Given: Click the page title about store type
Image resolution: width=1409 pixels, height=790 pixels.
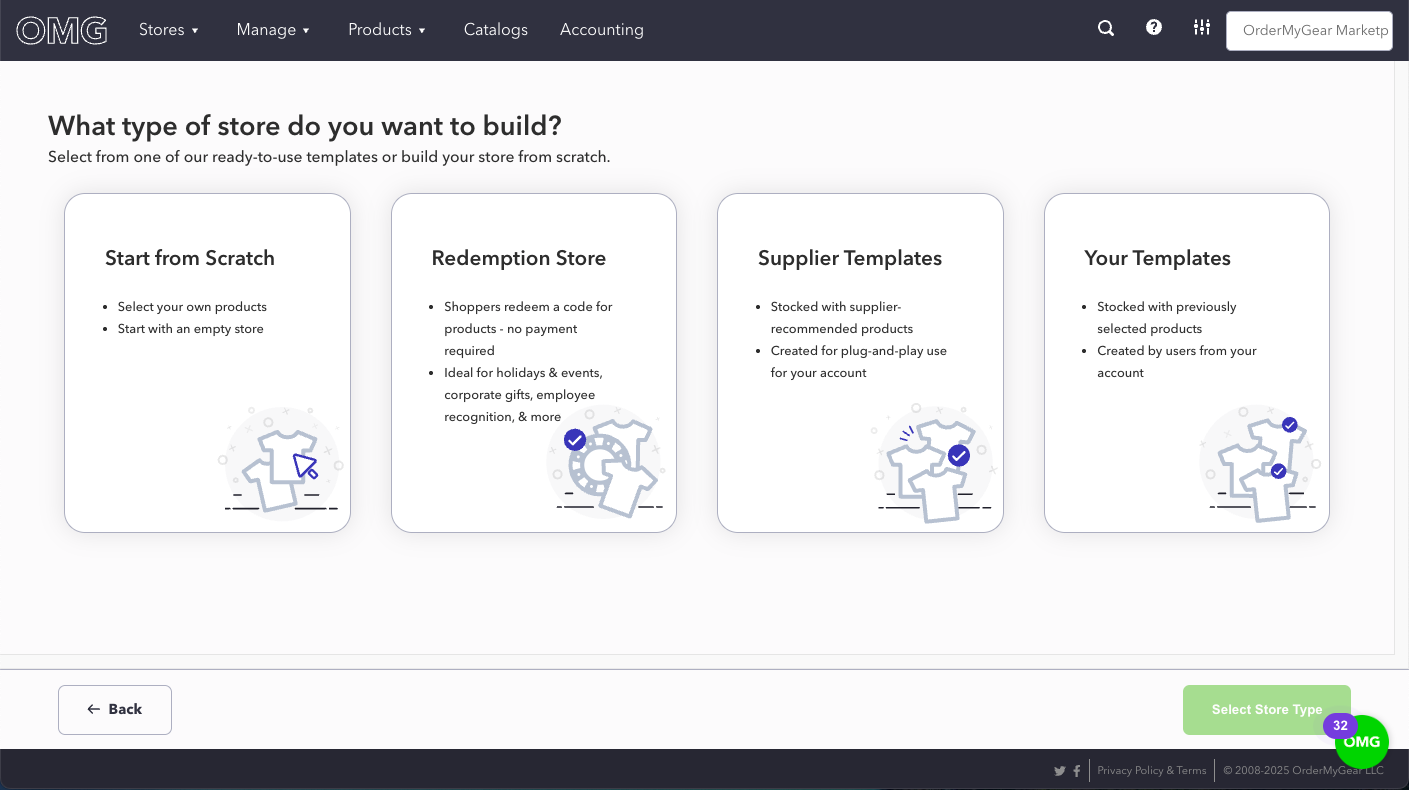Looking at the screenshot, I should point(305,126).
